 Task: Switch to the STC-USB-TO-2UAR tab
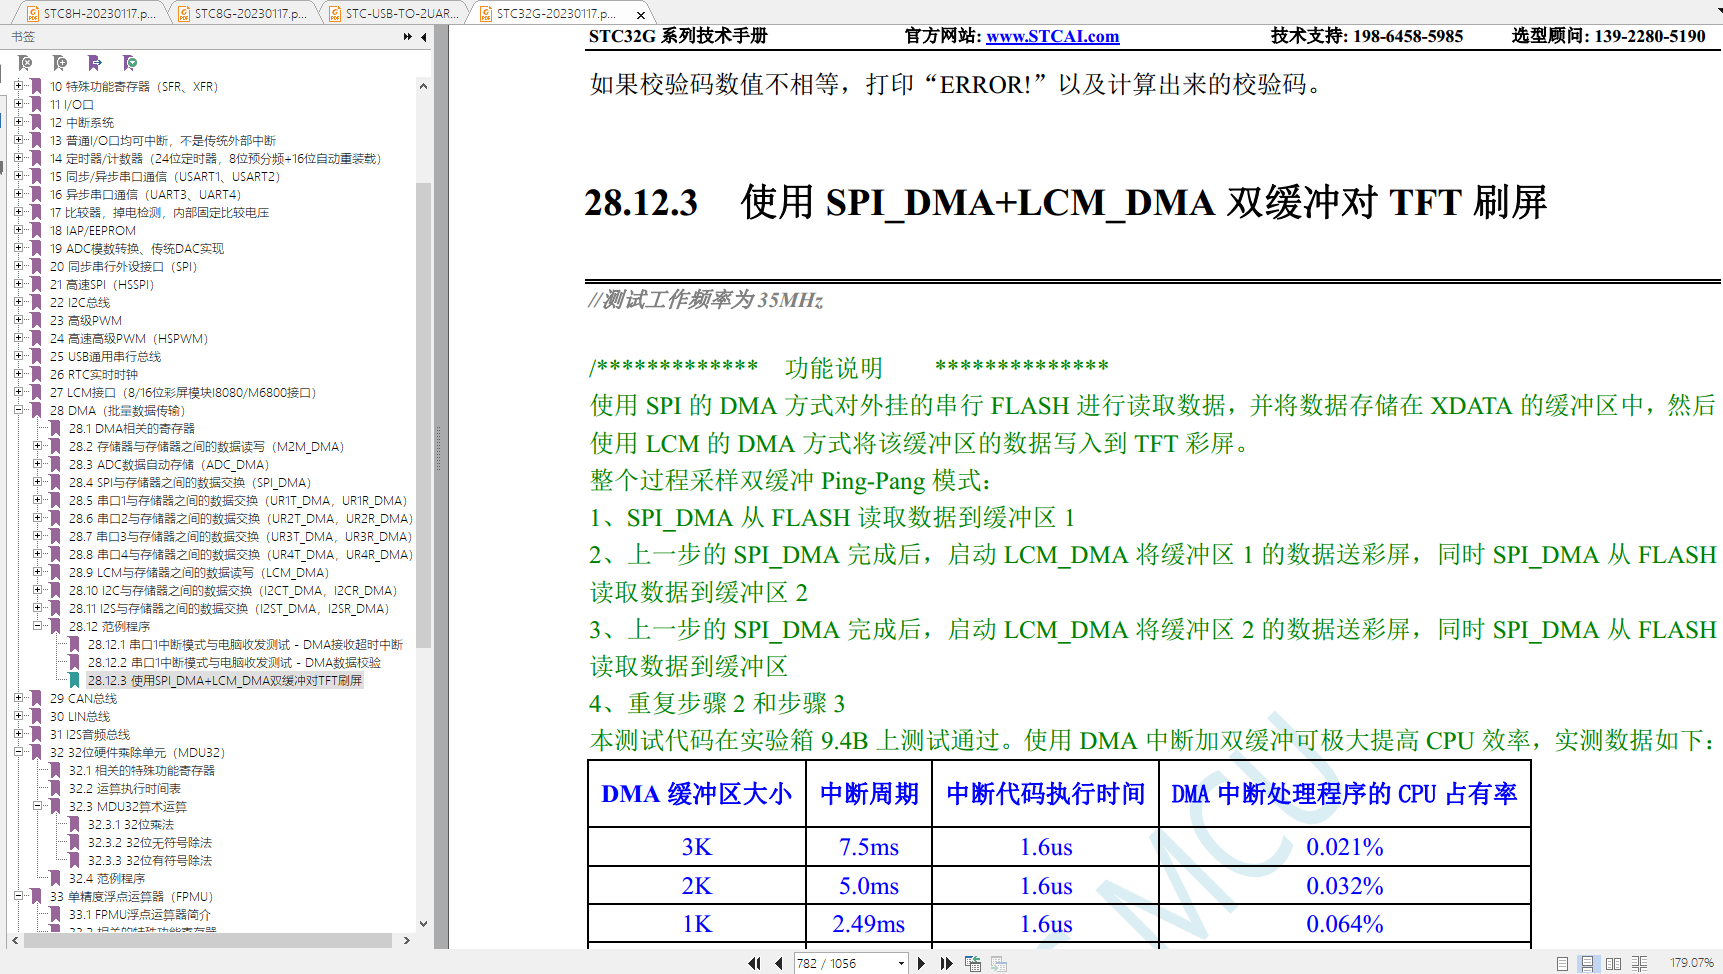pyautogui.click(x=394, y=14)
